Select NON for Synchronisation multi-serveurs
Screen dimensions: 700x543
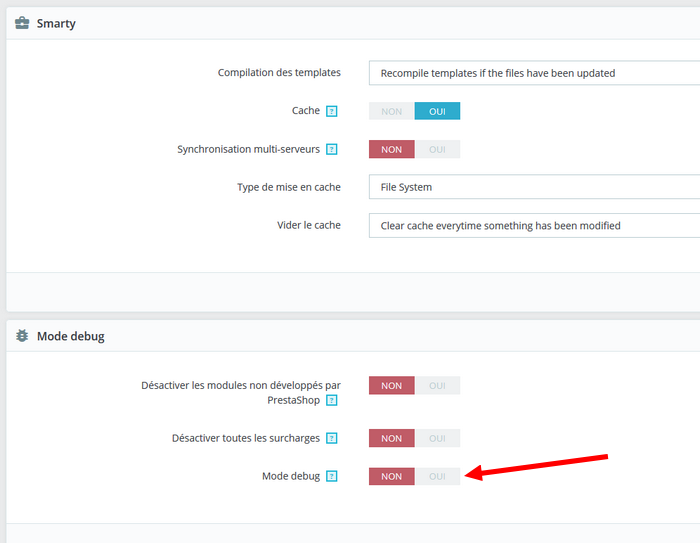[x=392, y=149]
